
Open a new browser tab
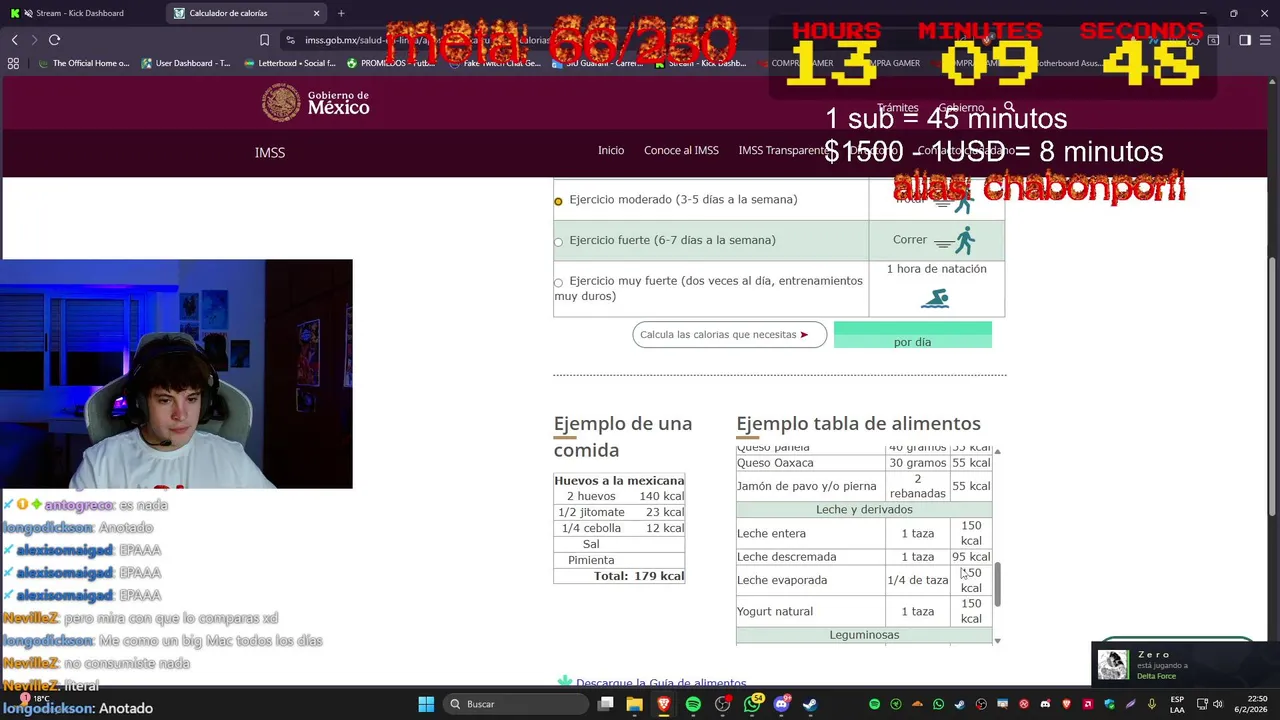click(341, 13)
